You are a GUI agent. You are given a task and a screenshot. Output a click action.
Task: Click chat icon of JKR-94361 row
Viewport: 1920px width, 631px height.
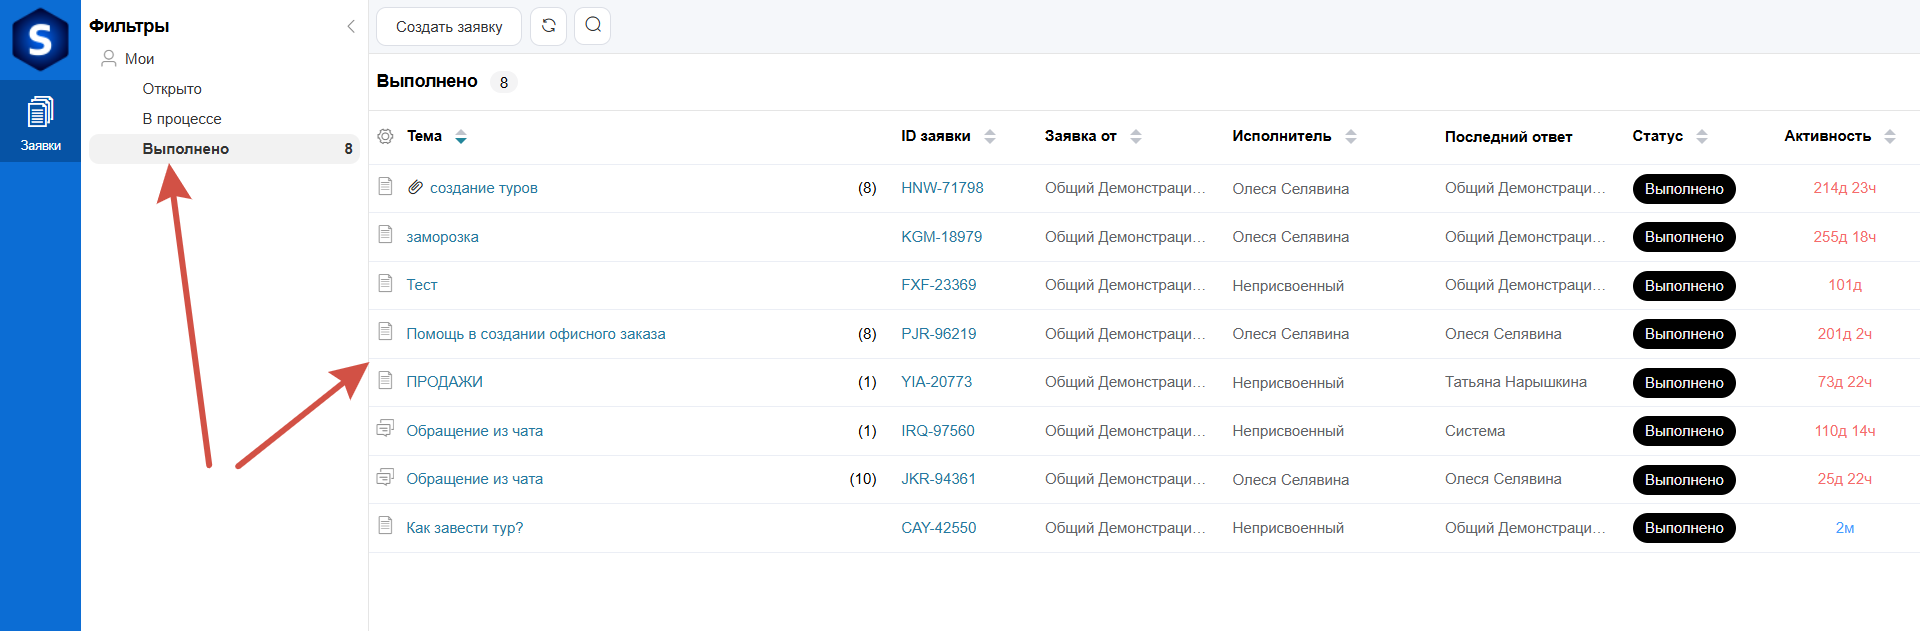point(385,477)
